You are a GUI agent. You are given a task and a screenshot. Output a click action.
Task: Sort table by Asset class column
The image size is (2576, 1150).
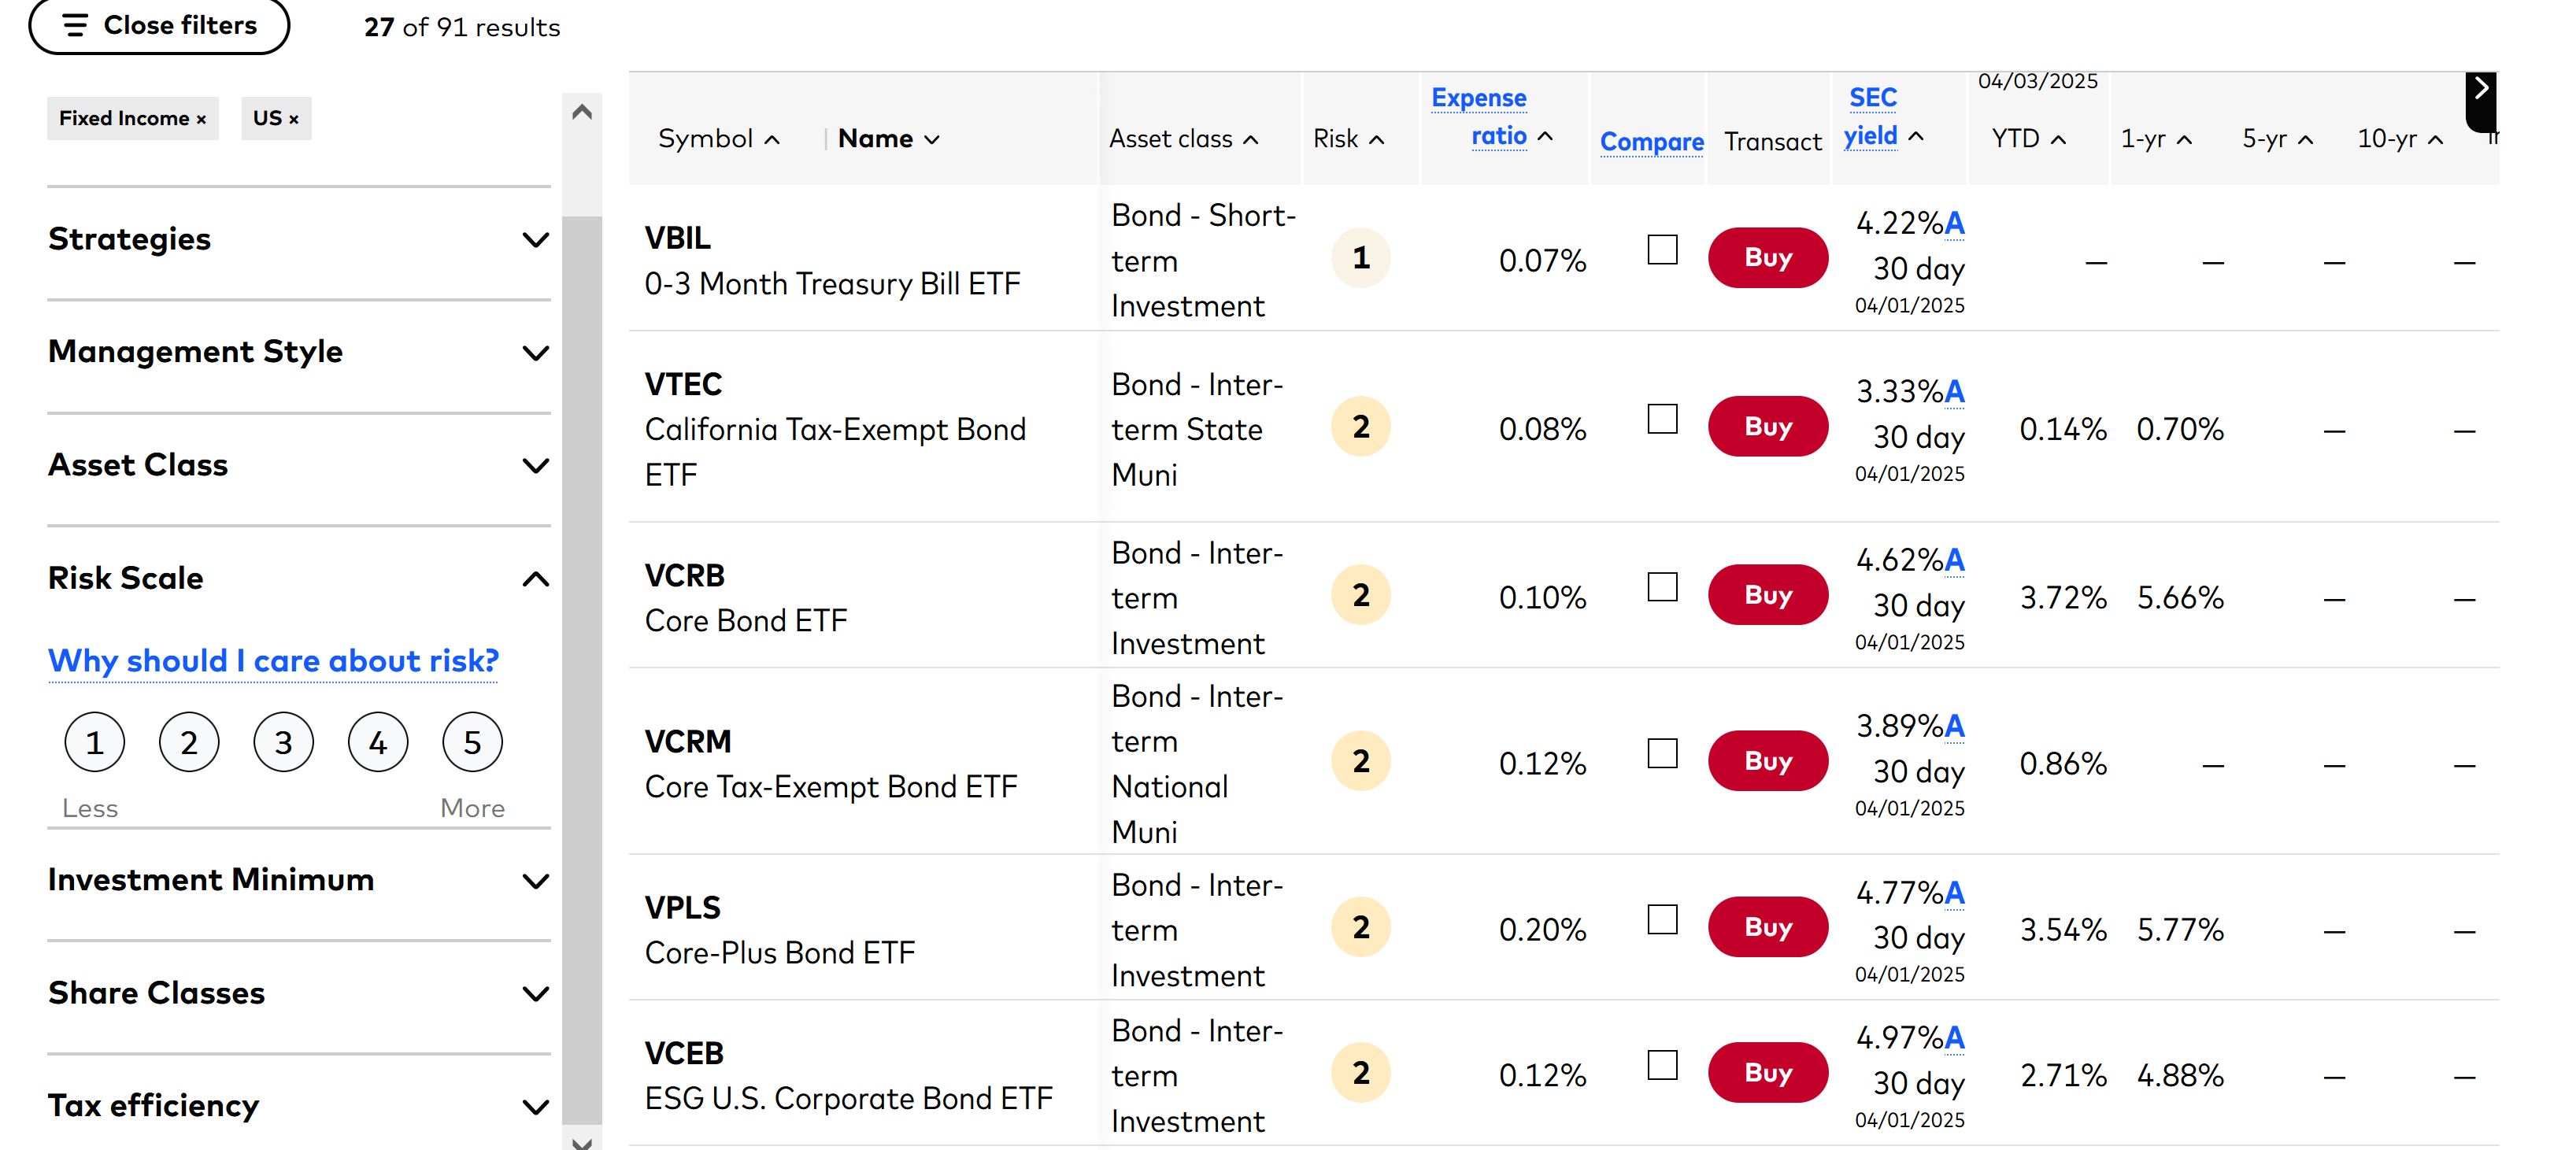(x=1184, y=139)
